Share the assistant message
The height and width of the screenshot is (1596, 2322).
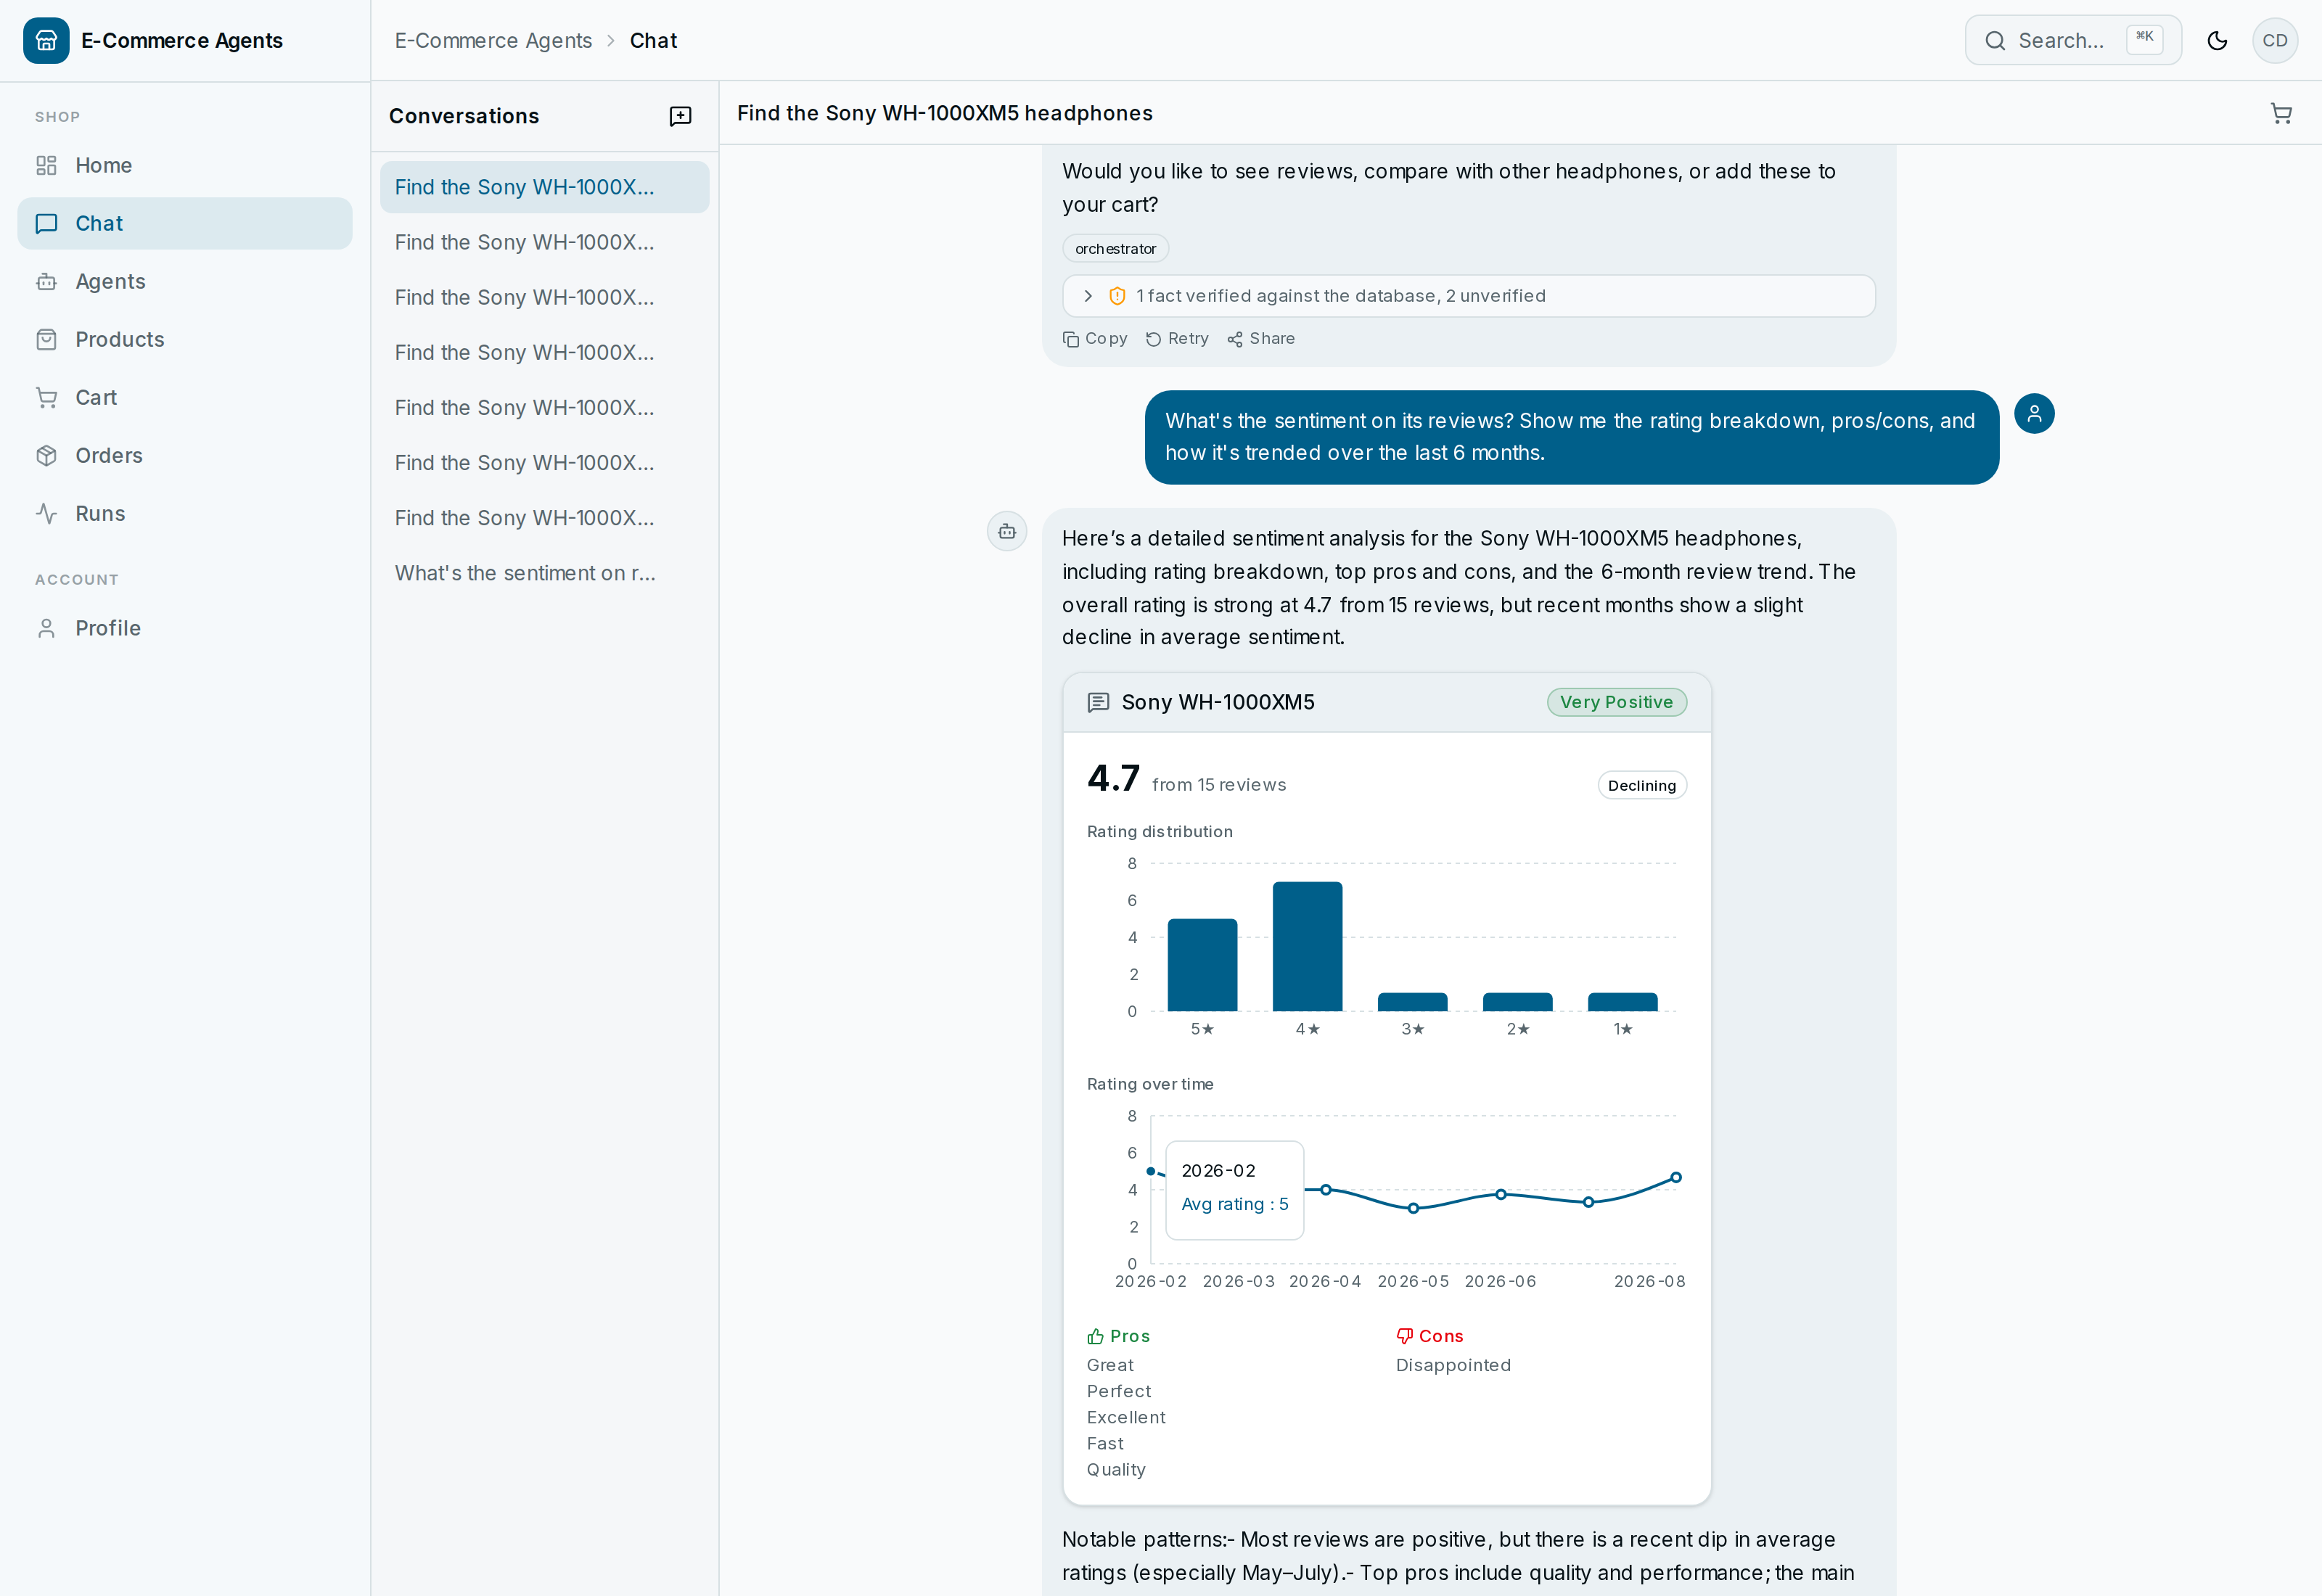(1261, 339)
